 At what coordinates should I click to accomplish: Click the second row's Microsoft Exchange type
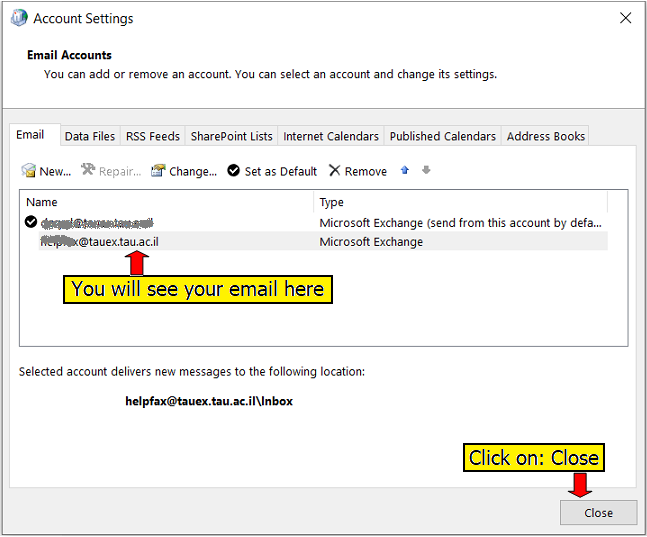coord(371,241)
